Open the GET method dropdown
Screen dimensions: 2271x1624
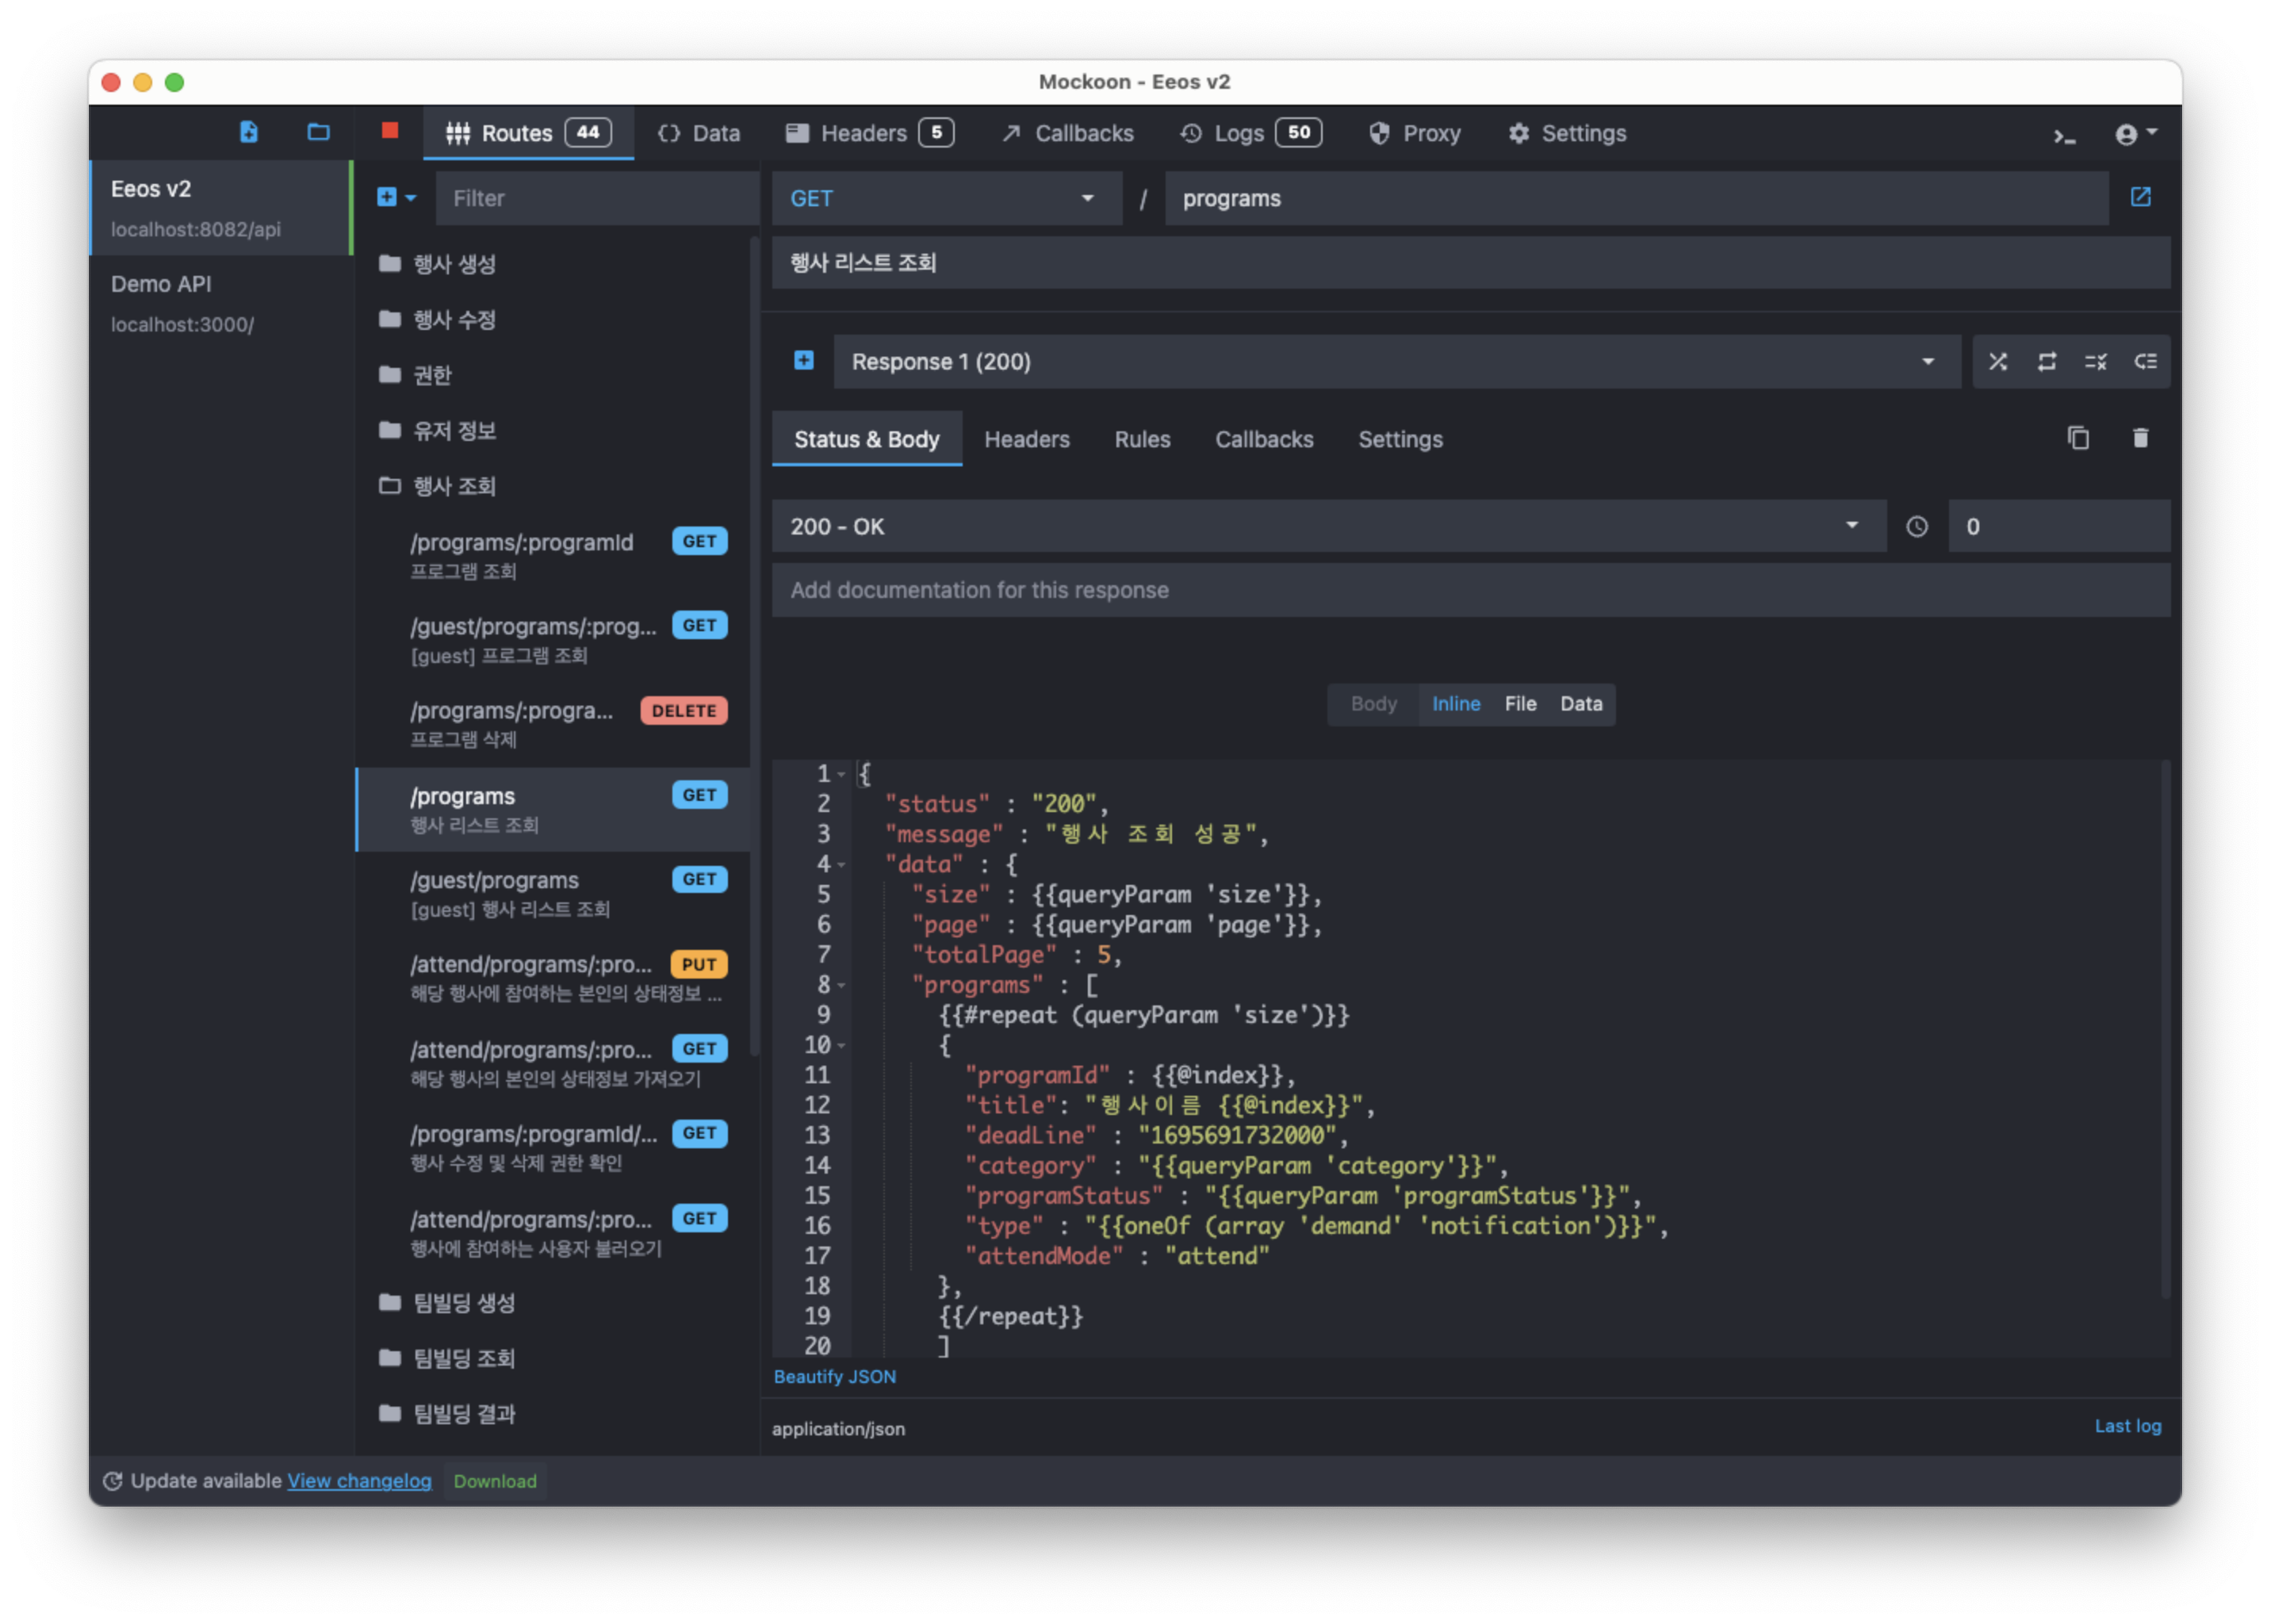coord(946,198)
